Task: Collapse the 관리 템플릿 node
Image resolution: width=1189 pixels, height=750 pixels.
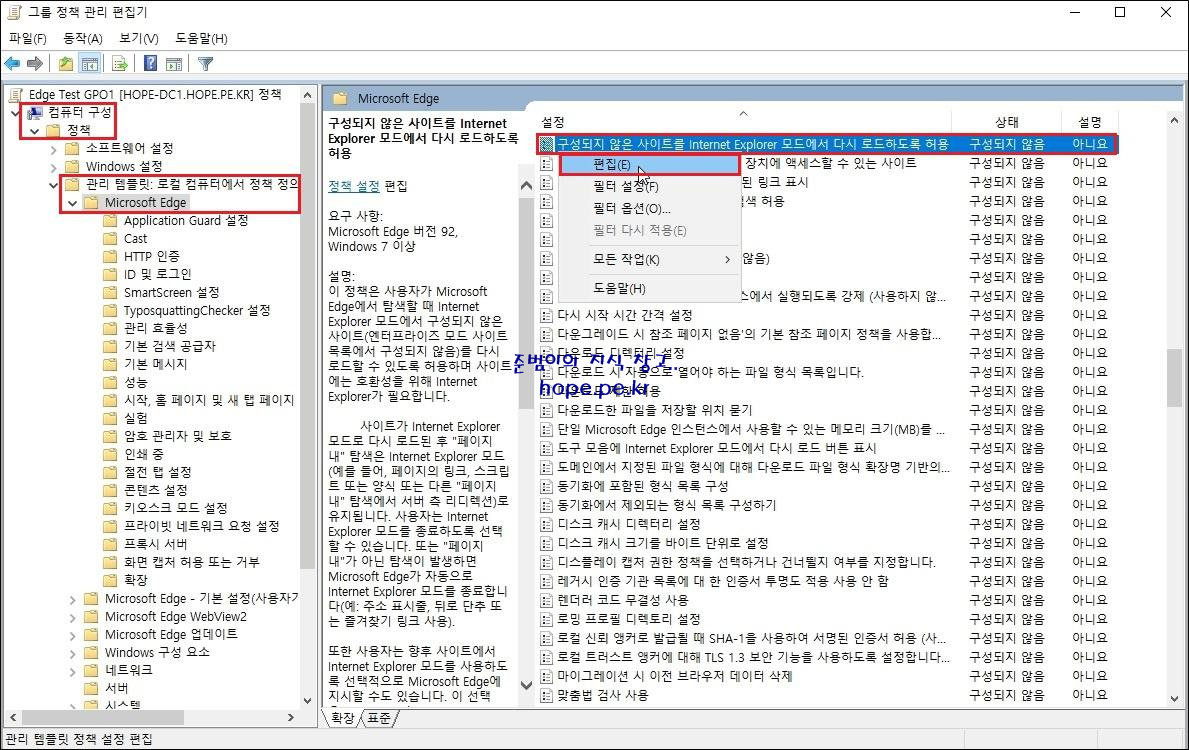Action: (53, 184)
